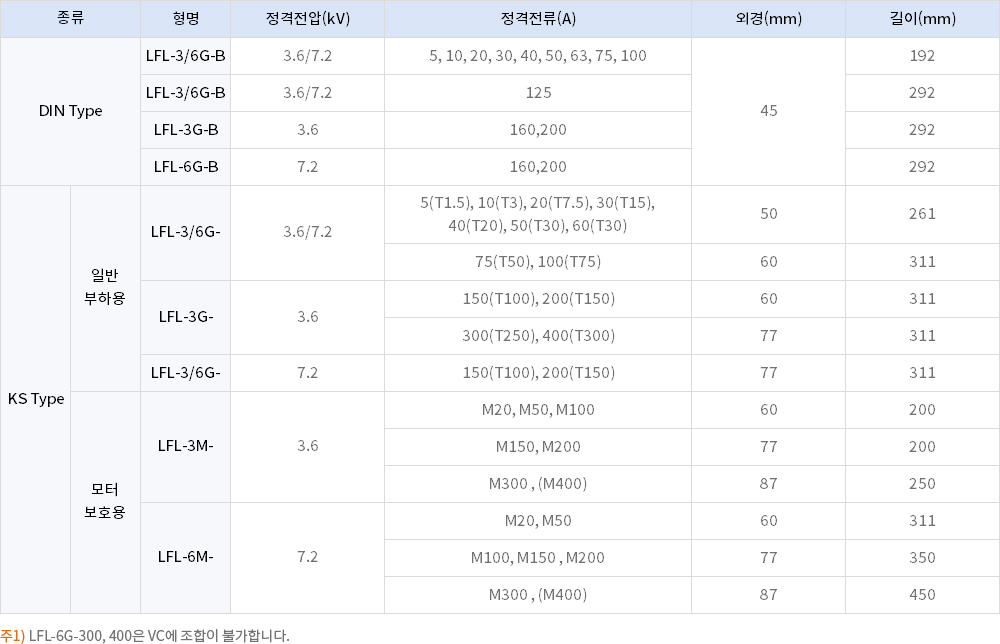The height and width of the screenshot is (644, 1000).
Task: Click the 종류 column header
Action: click(x=70, y=19)
